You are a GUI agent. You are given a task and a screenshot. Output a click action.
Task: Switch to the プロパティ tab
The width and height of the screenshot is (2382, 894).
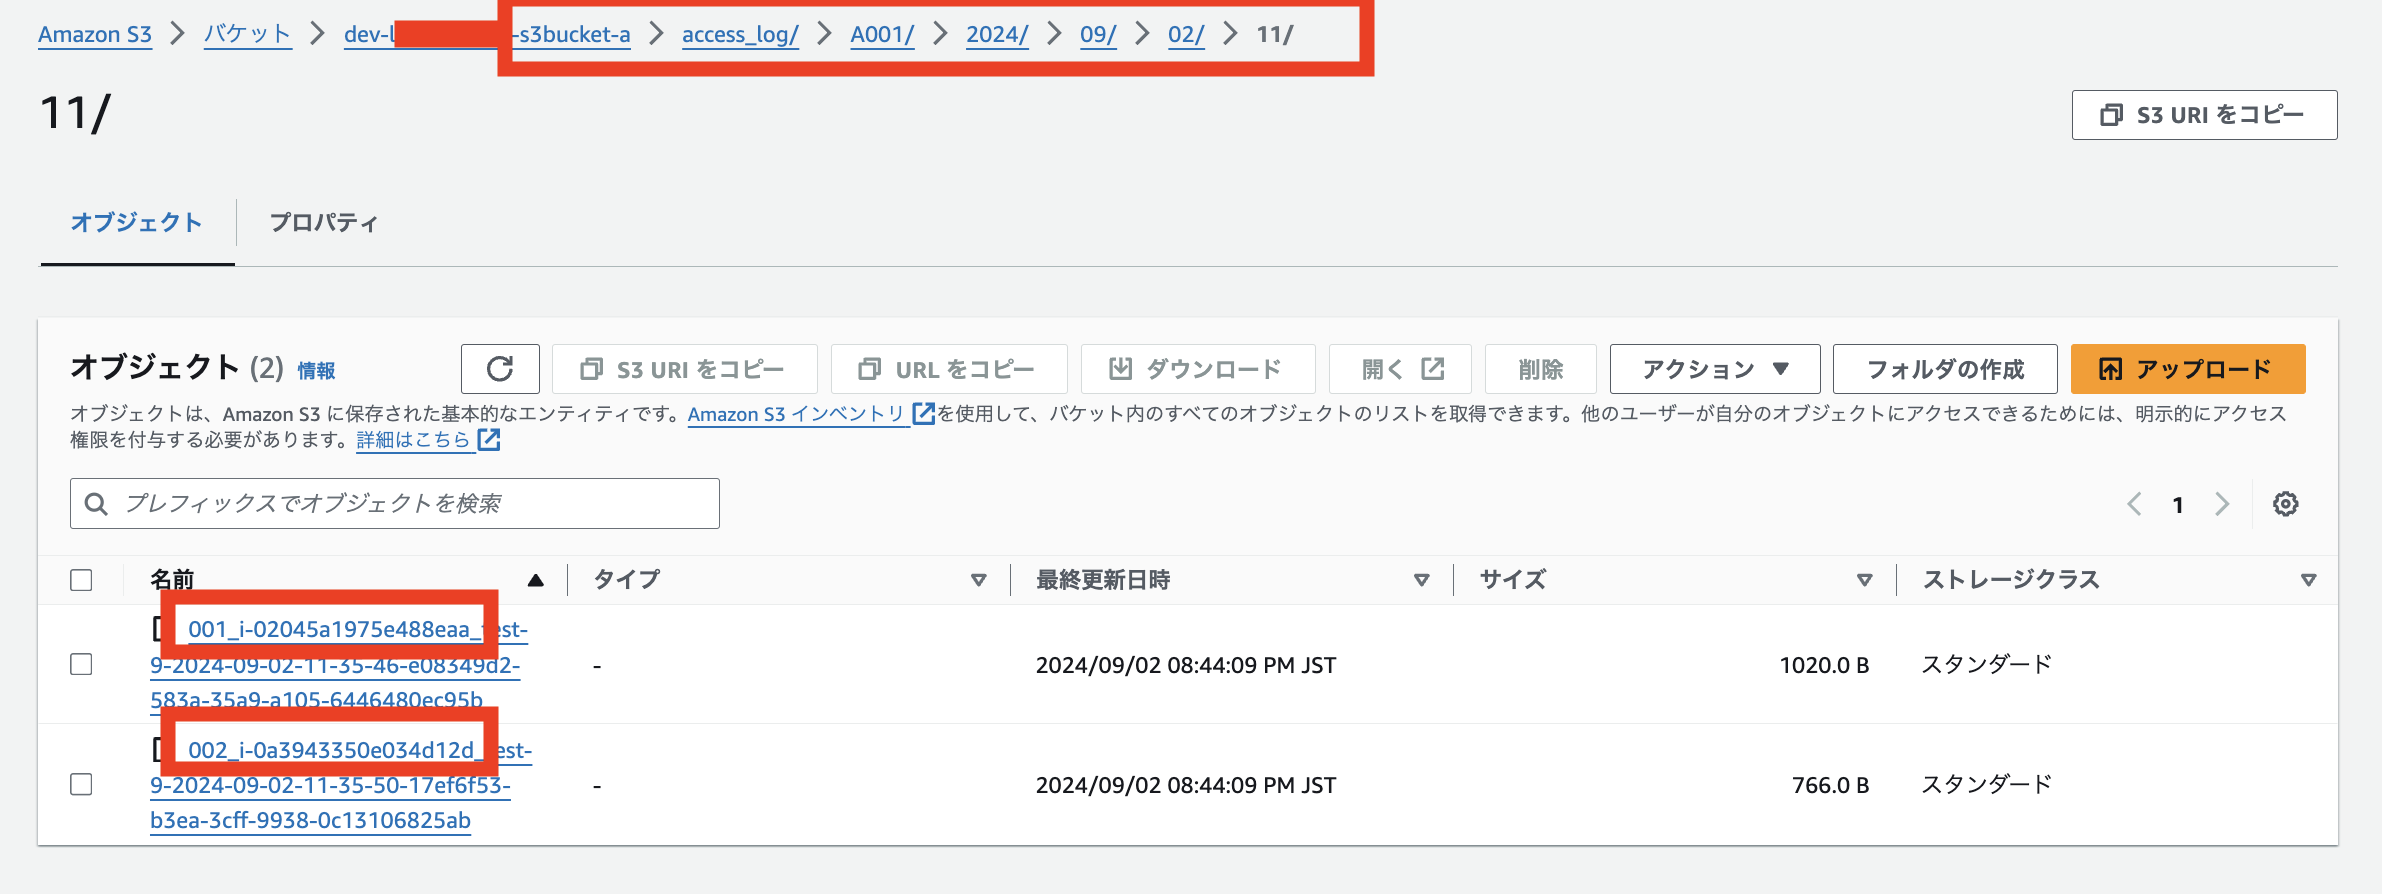point(323,222)
